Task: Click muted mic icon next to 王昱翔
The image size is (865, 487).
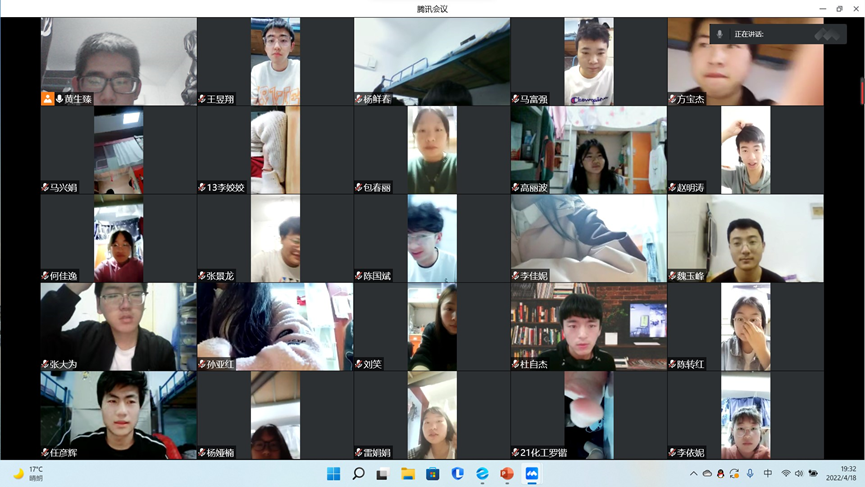Action: [x=202, y=100]
